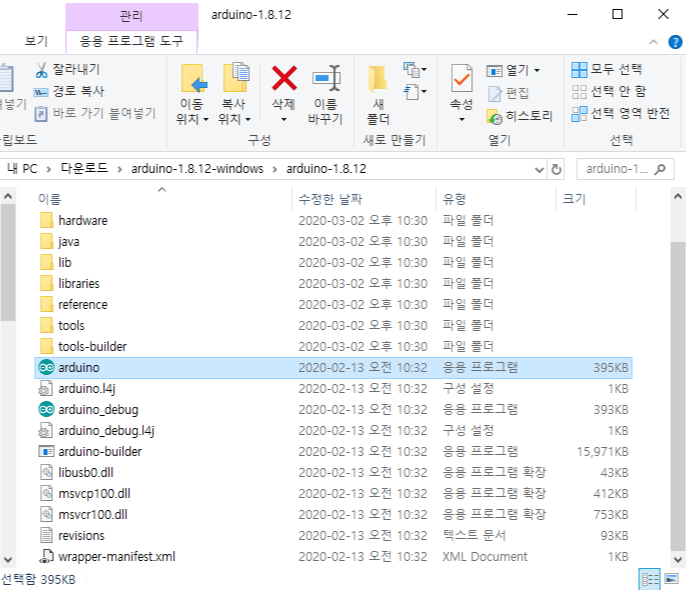686x590 pixels.
Task: Click the 관리 (Manage) contextual tab
Action: click(131, 16)
